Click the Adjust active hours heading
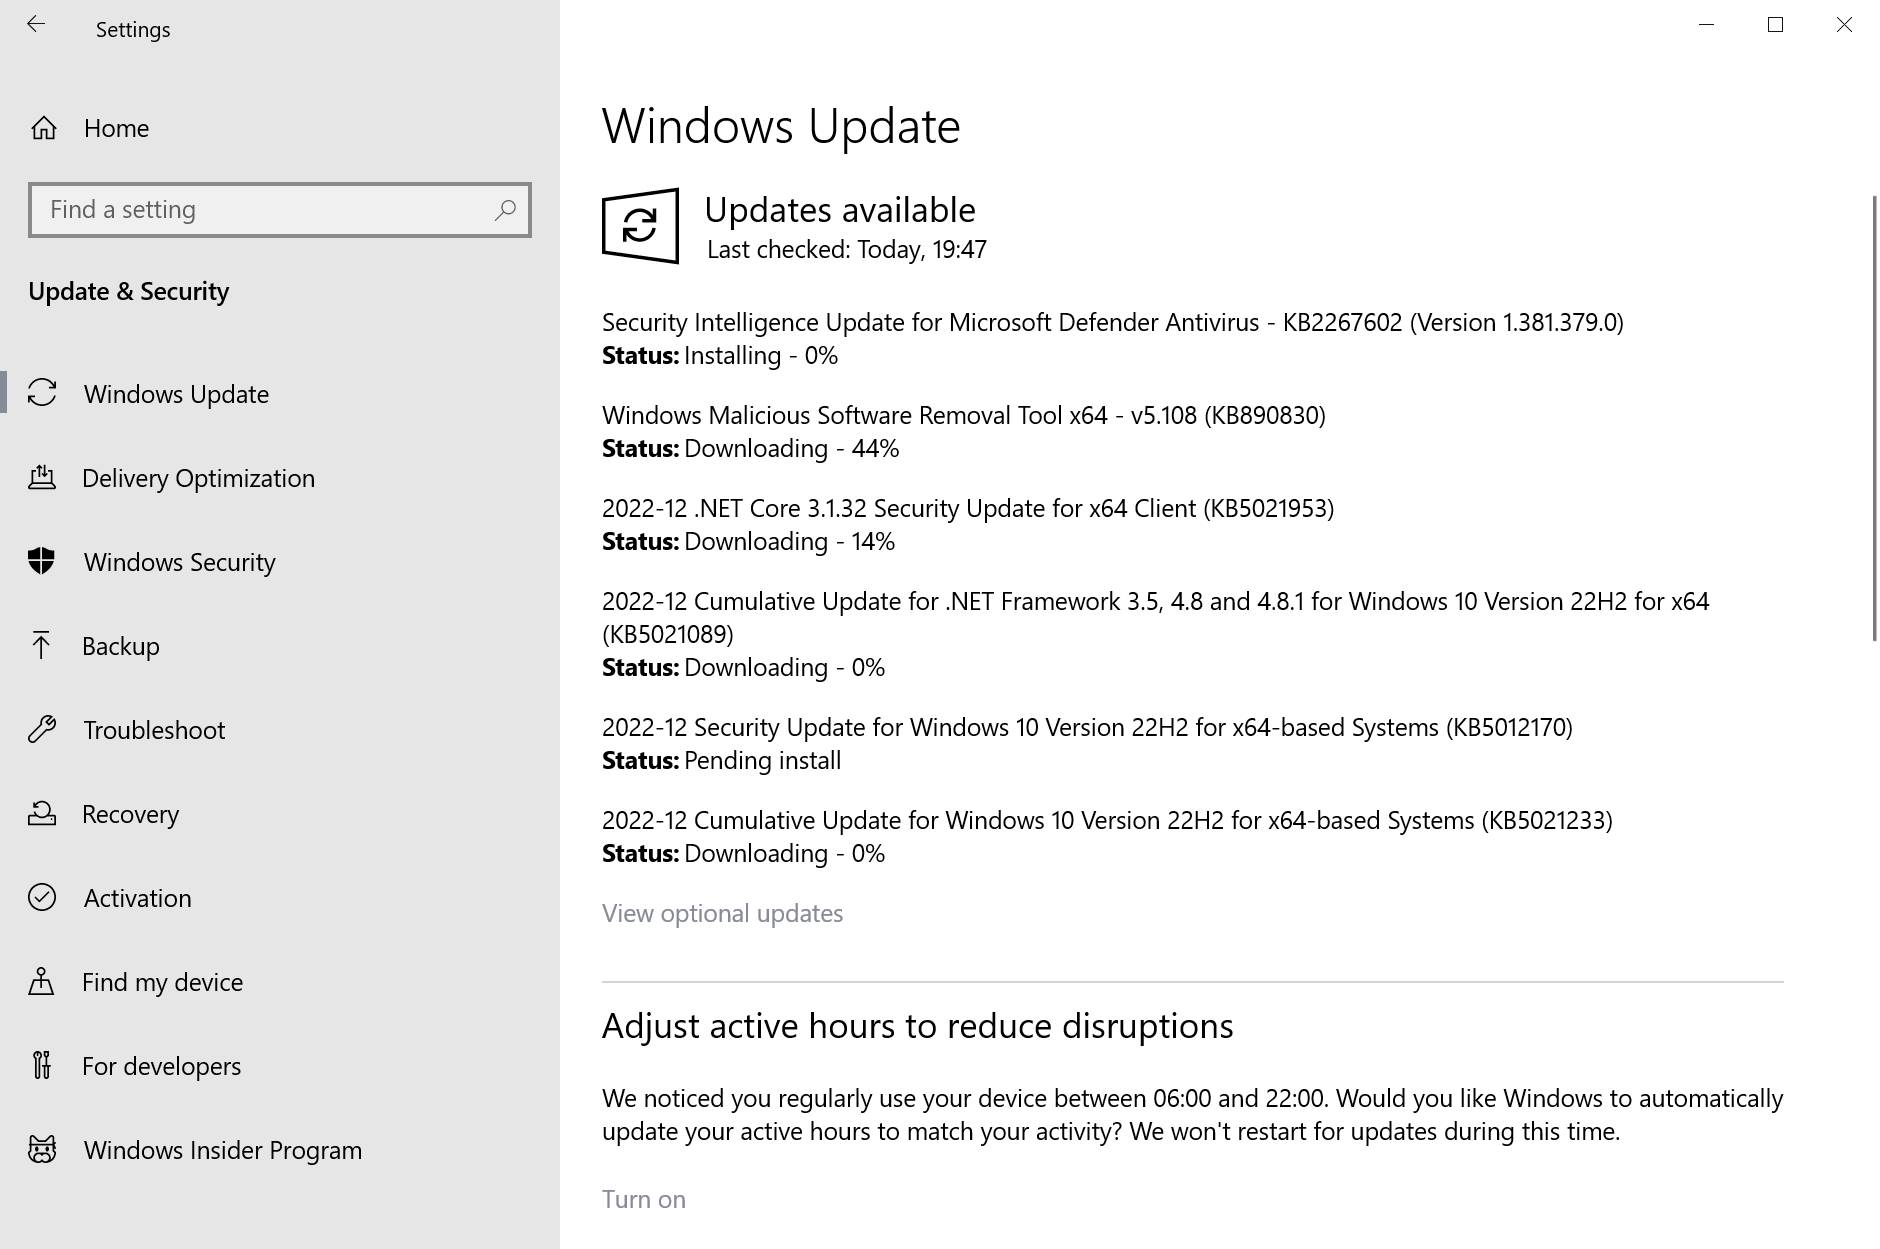This screenshot has width=1880, height=1249. [917, 1026]
